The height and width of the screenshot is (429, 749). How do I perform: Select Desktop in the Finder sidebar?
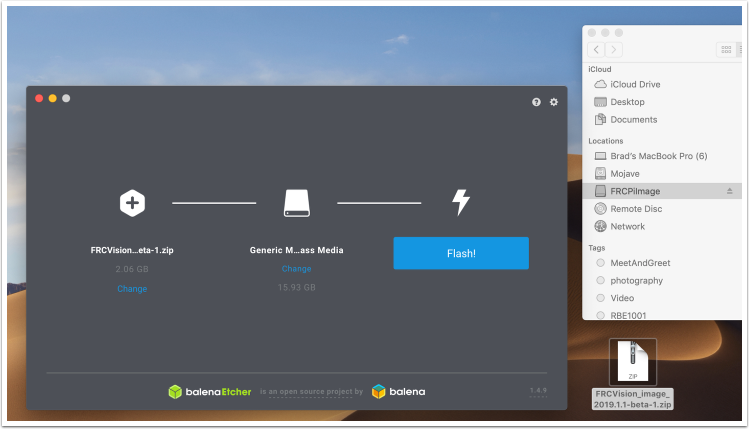627,102
